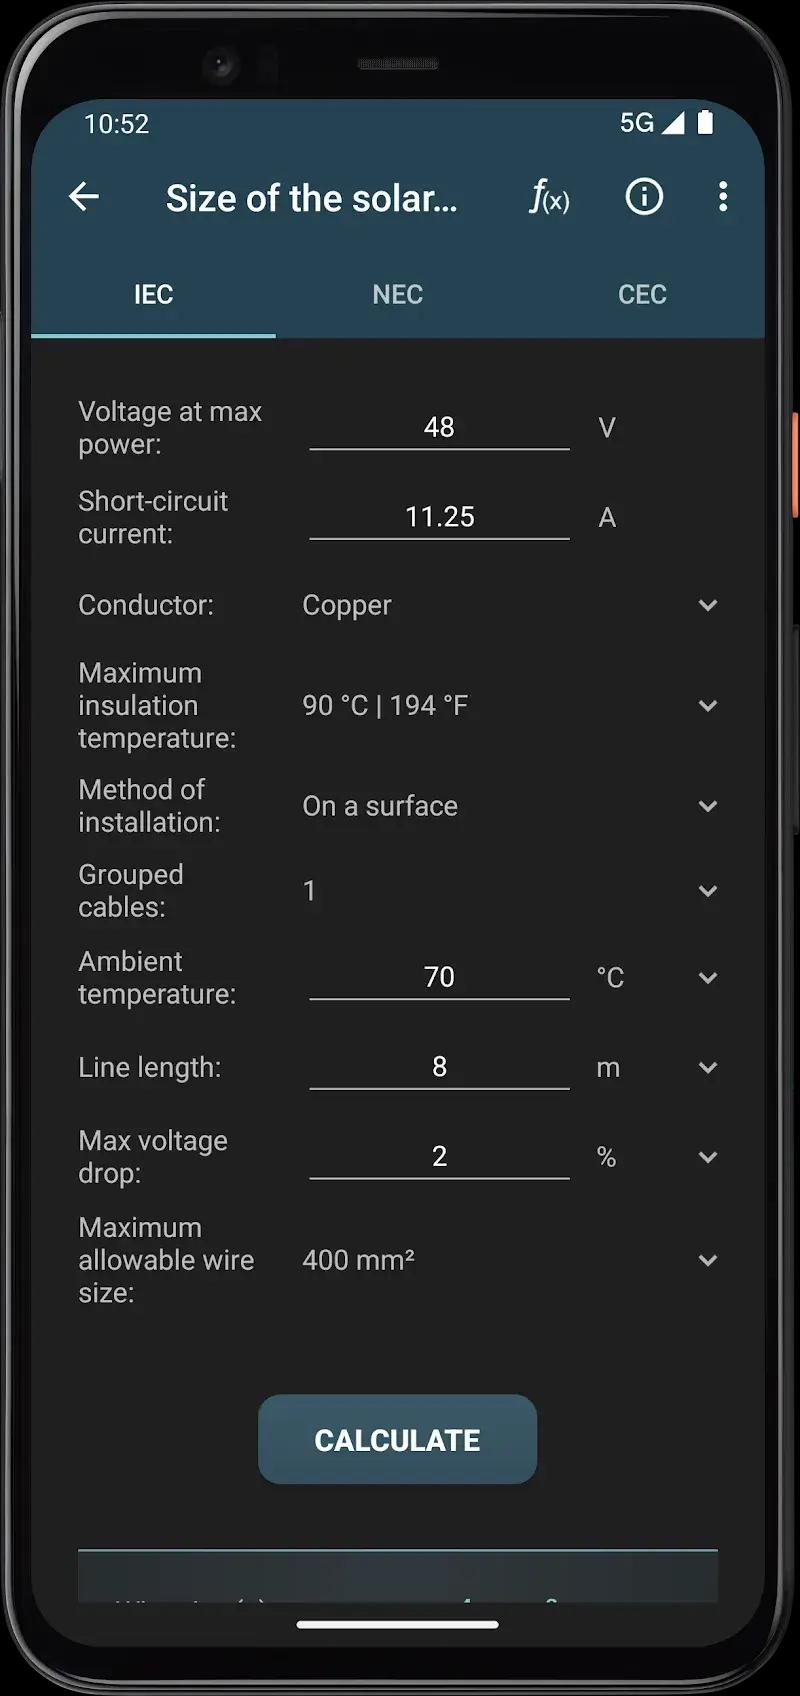Open the method of installation dropdown
The image size is (800, 1696).
[707, 806]
